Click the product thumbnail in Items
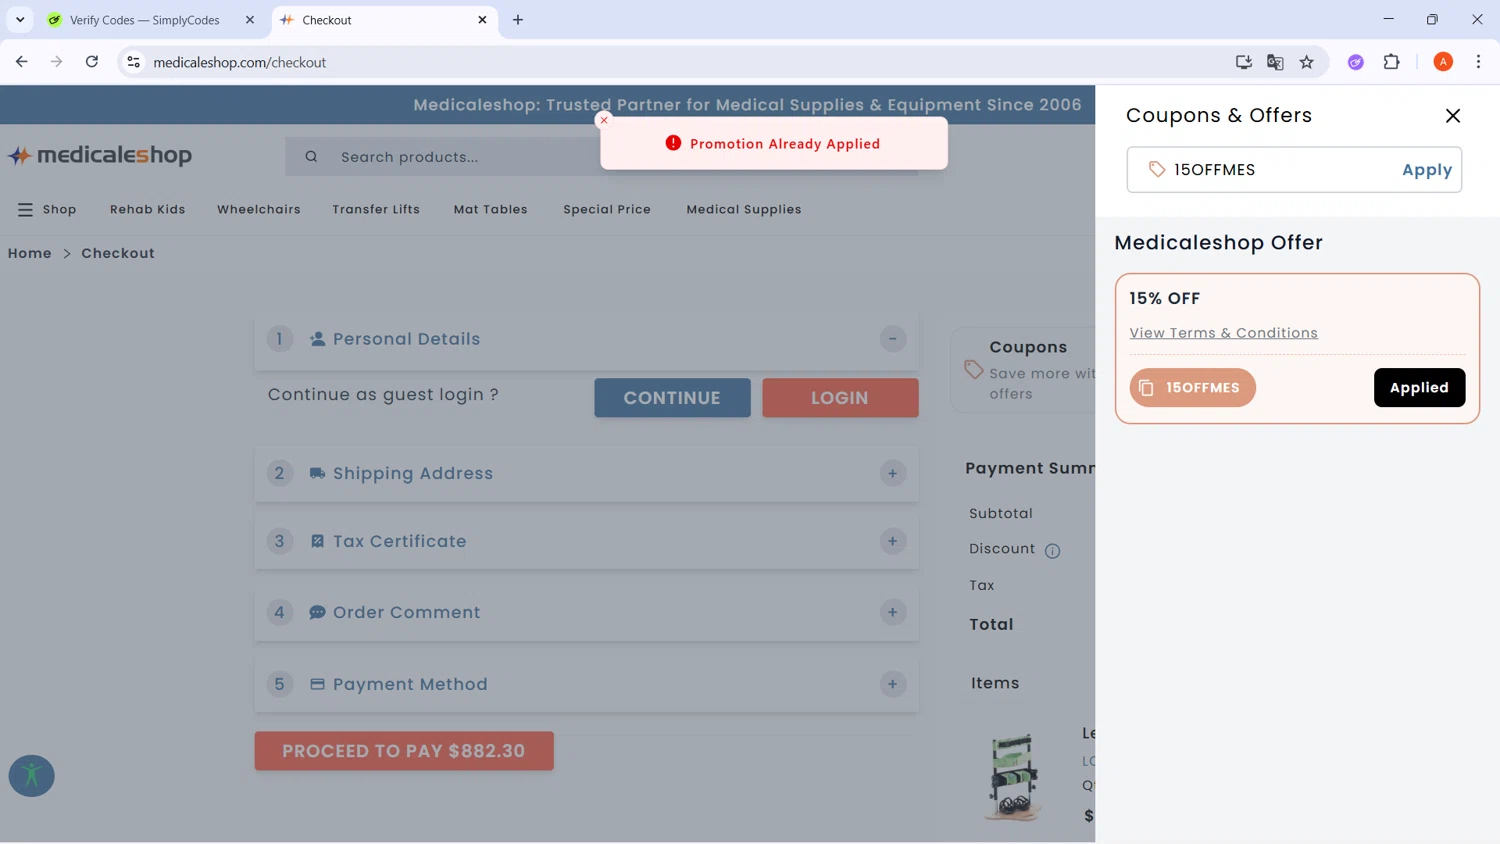This screenshot has width=1500, height=844. pos(1013,777)
